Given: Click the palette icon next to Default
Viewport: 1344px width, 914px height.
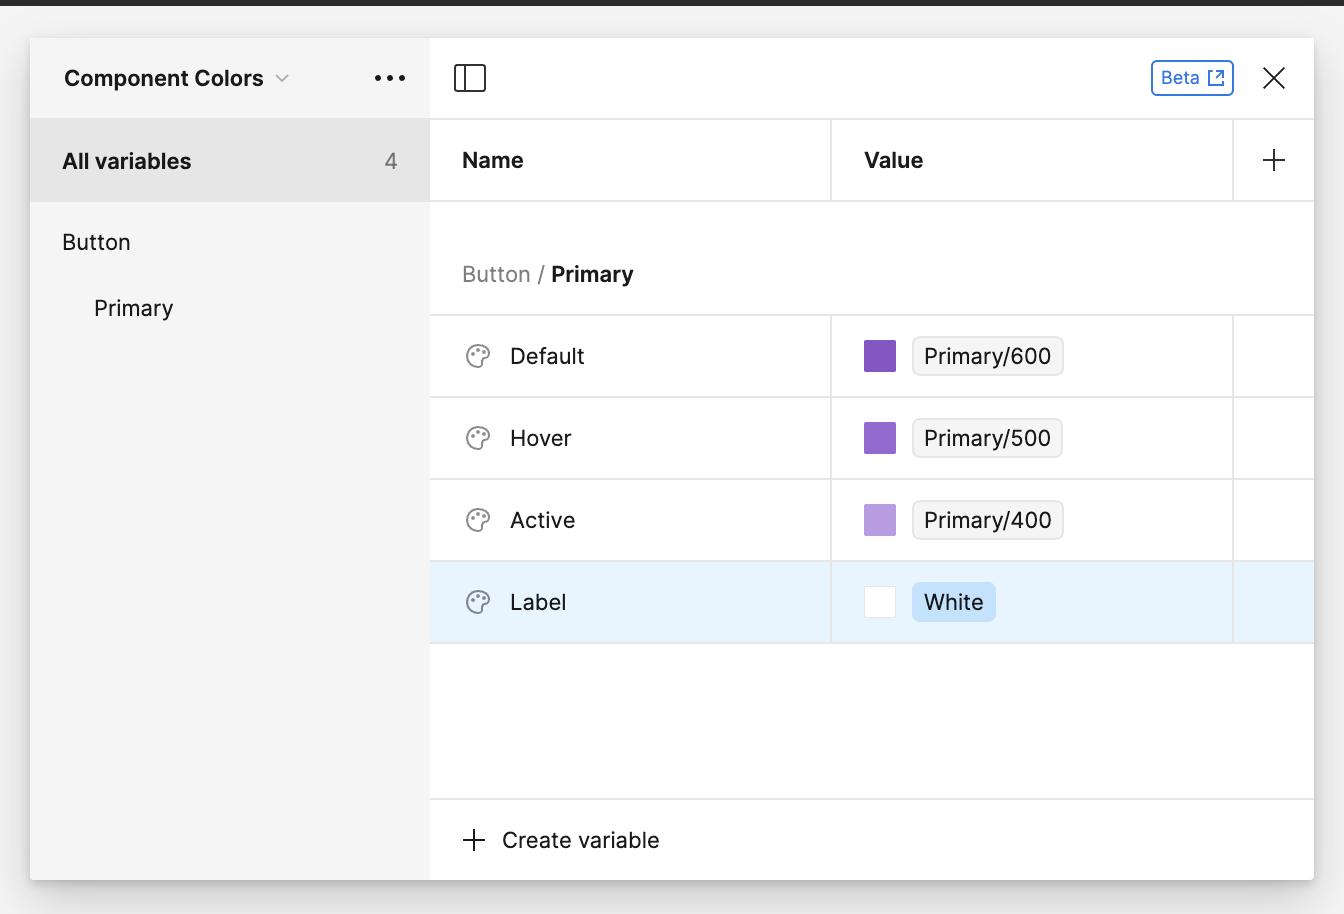Looking at the screenshot, I should point(477,356).
